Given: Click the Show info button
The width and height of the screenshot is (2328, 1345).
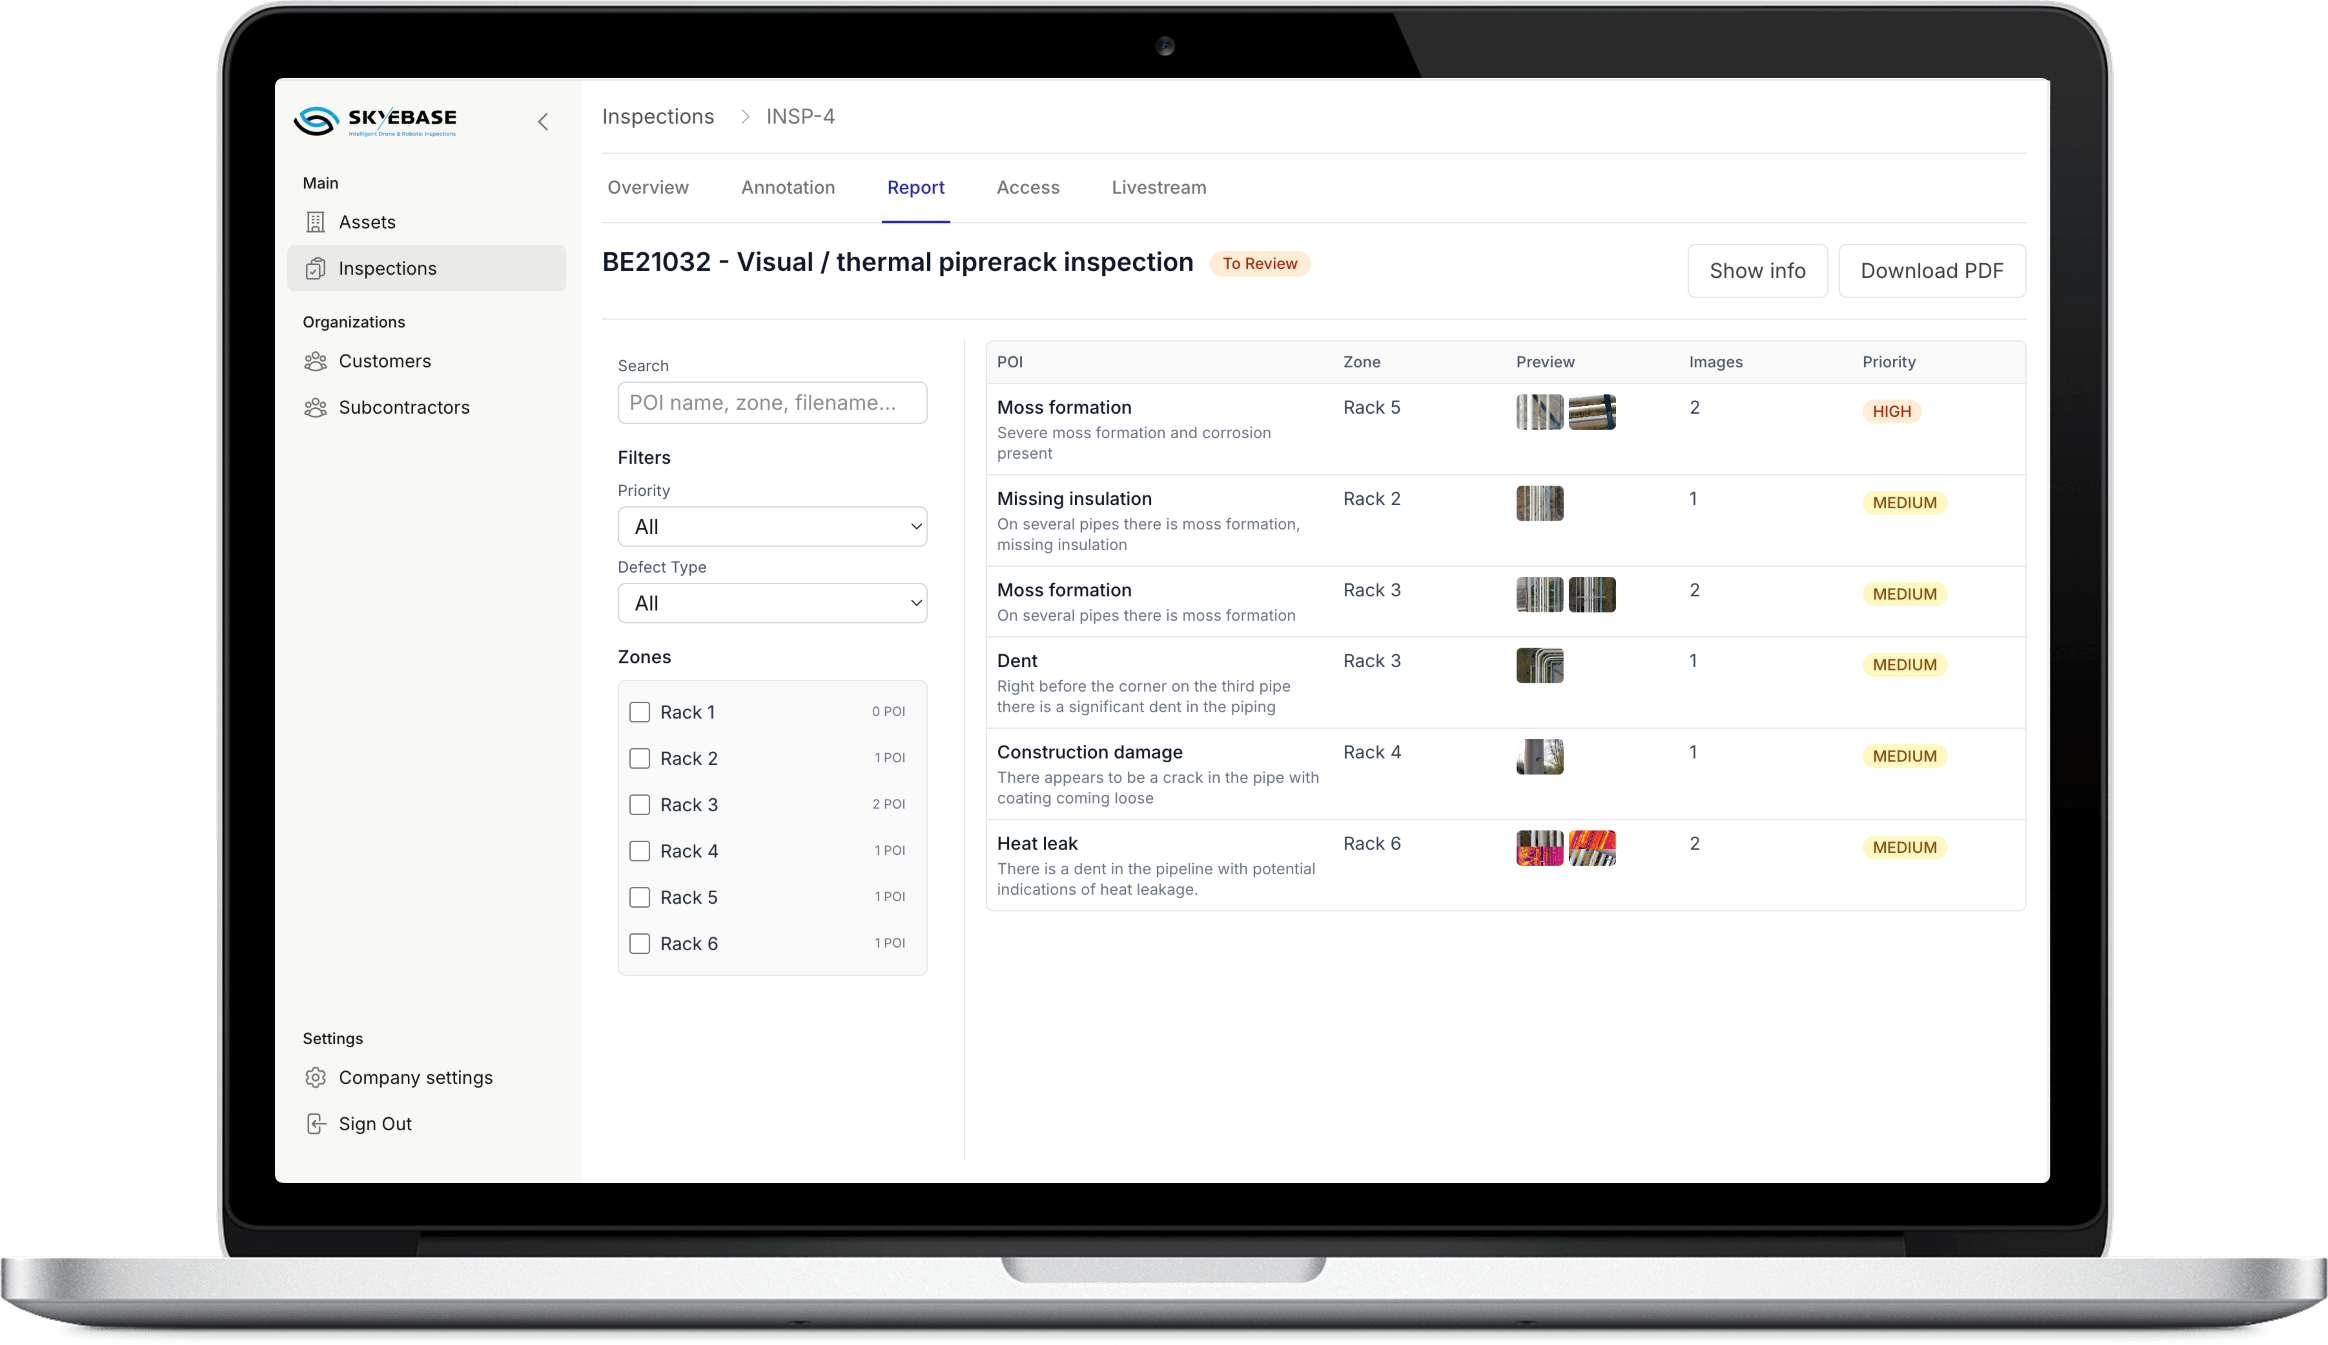Looking at the screenshot, I should point(1757,270).
